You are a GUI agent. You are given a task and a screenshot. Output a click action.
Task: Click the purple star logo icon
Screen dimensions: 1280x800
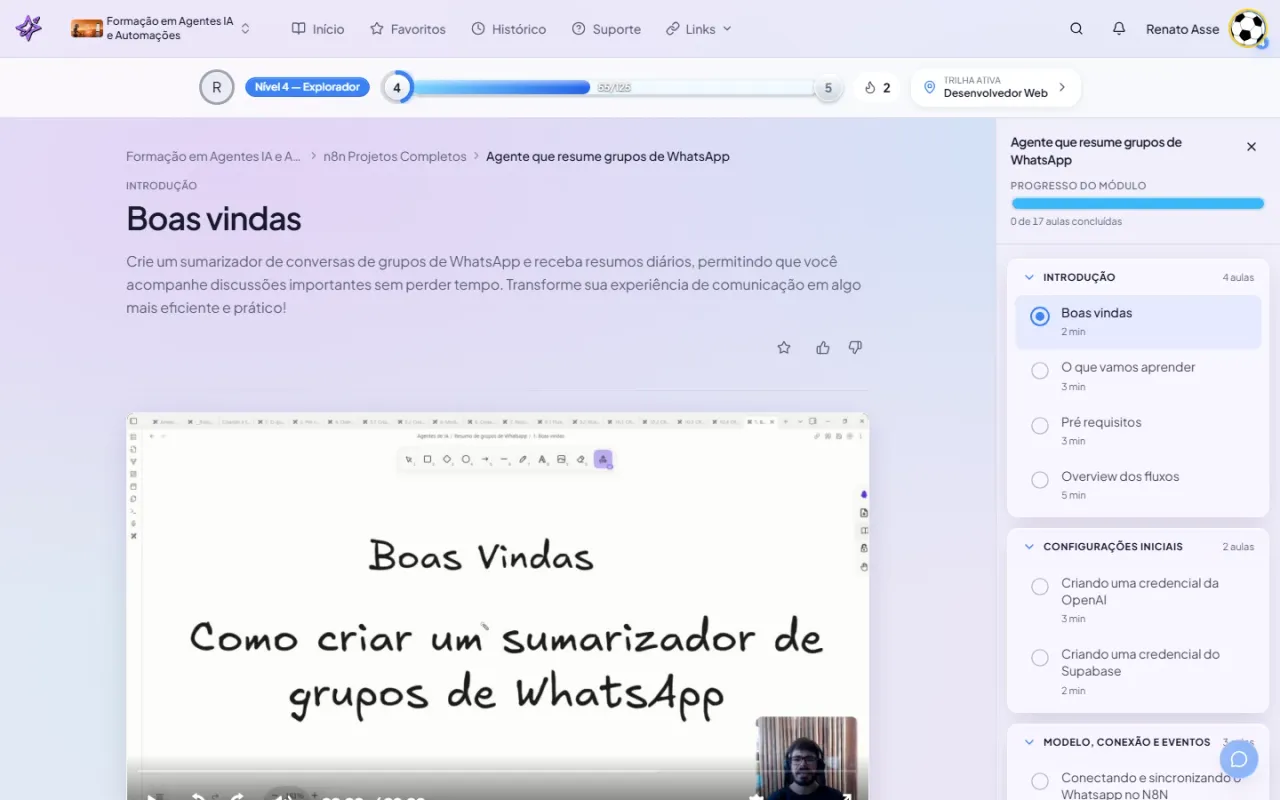pyautogui.click(x=29, y=28)
